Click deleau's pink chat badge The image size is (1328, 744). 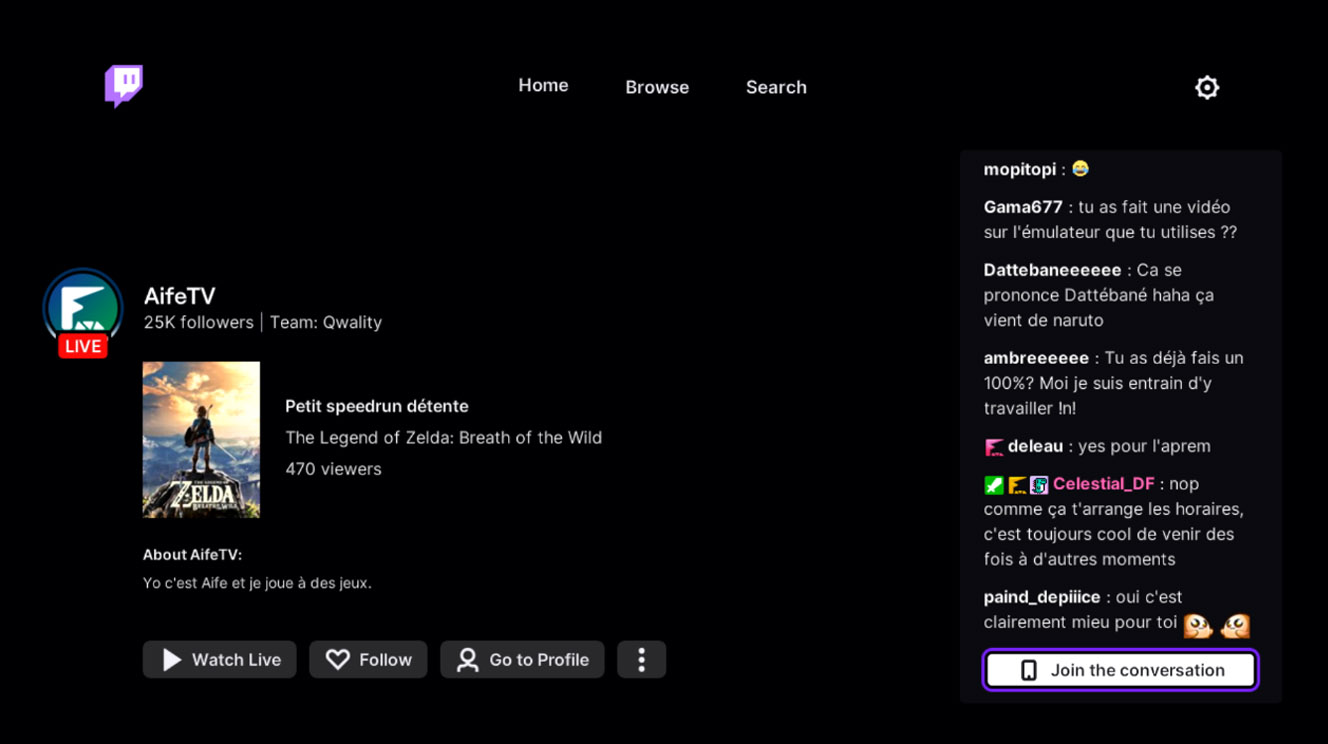(993, 447)
